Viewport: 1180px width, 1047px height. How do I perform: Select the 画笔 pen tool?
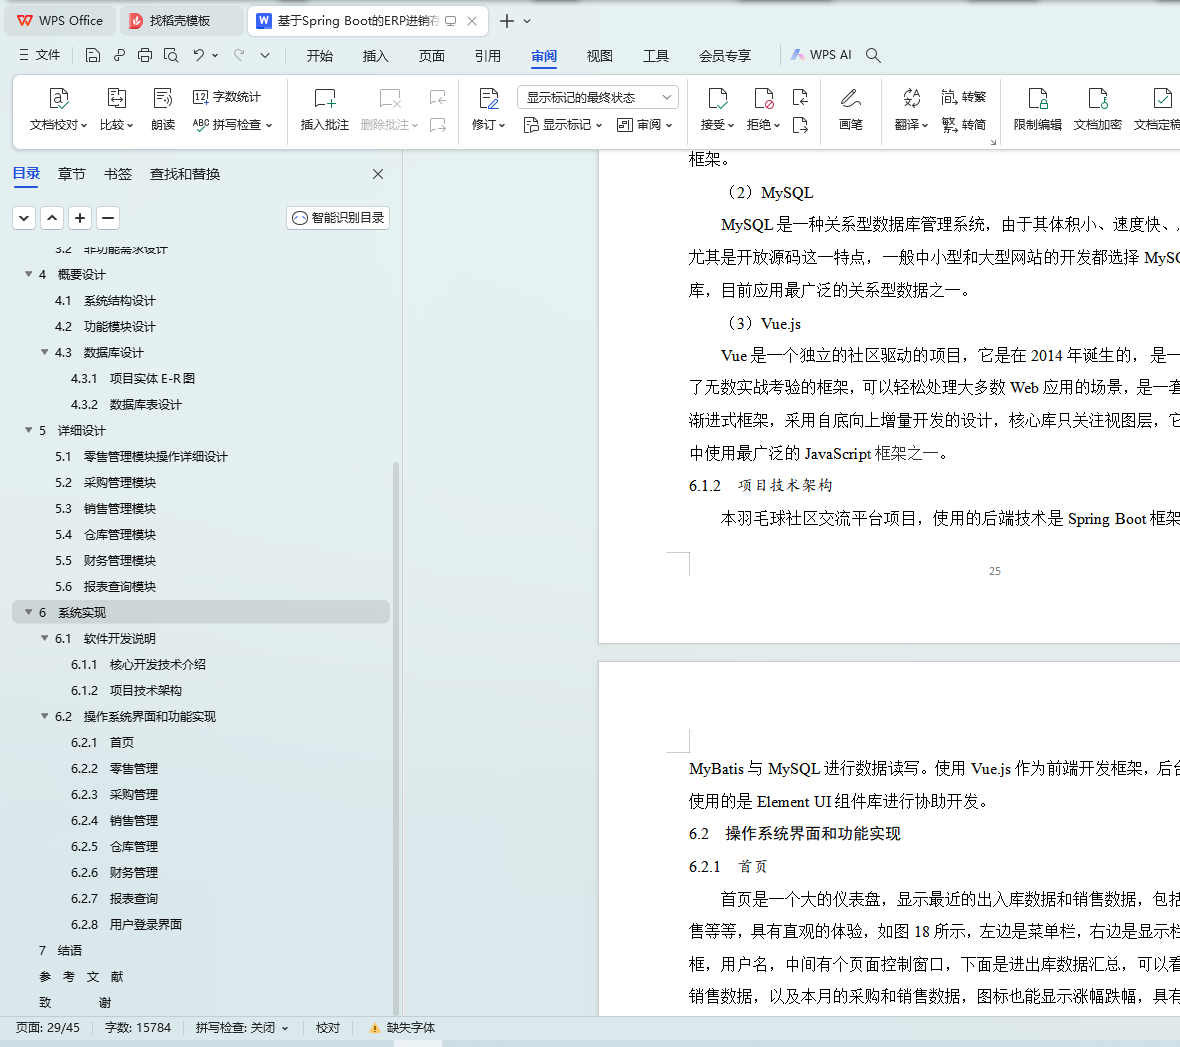tap(851, 109)
